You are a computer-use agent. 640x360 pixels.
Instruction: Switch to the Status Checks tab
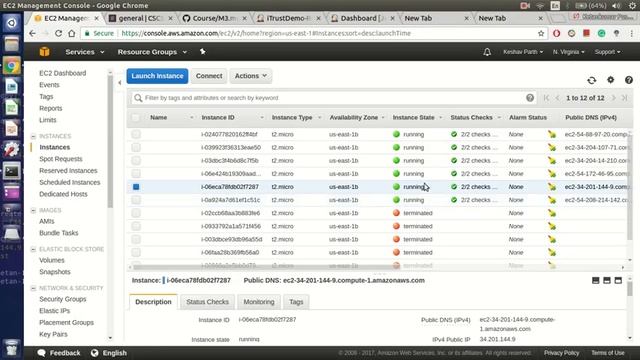207,302
